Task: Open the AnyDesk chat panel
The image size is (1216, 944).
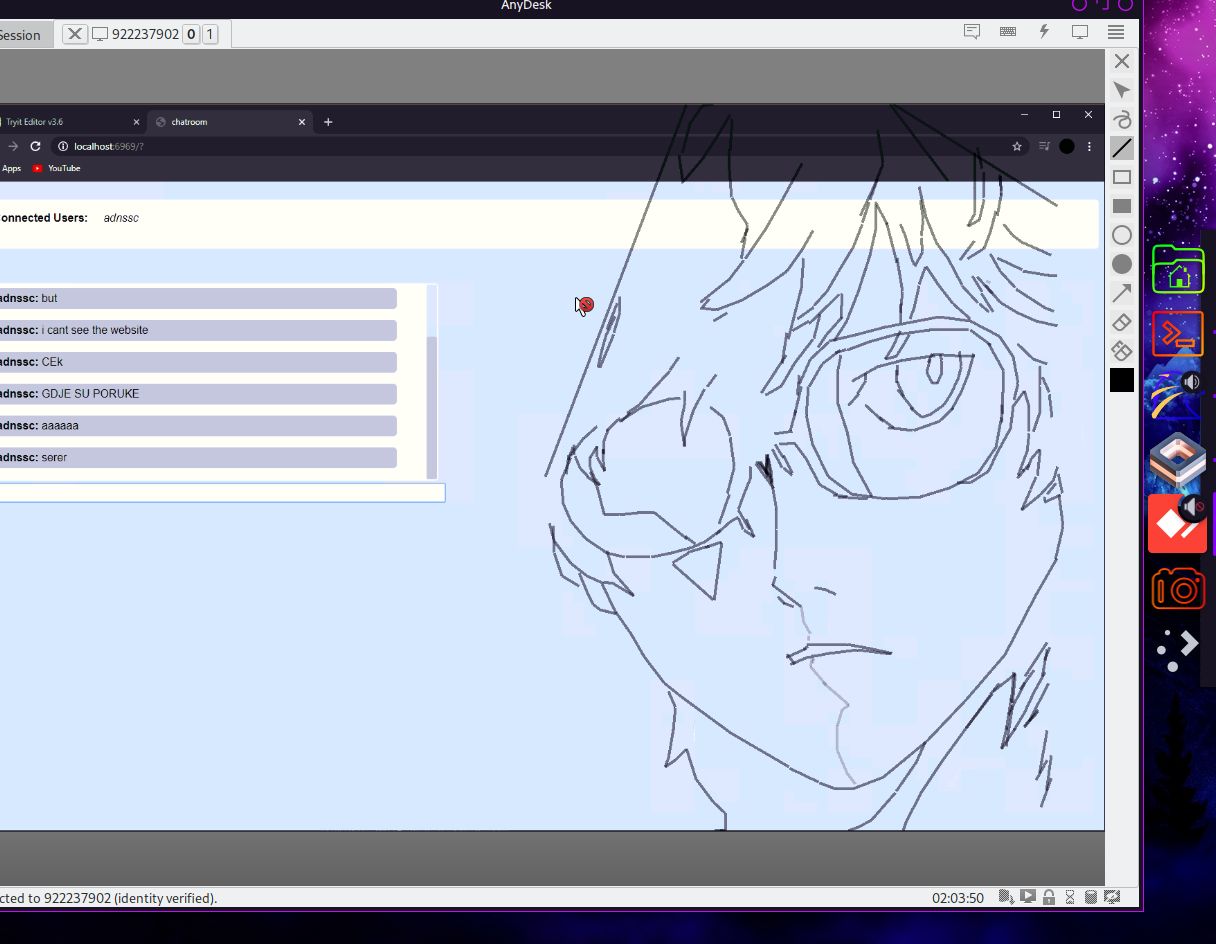Action: 971,31
